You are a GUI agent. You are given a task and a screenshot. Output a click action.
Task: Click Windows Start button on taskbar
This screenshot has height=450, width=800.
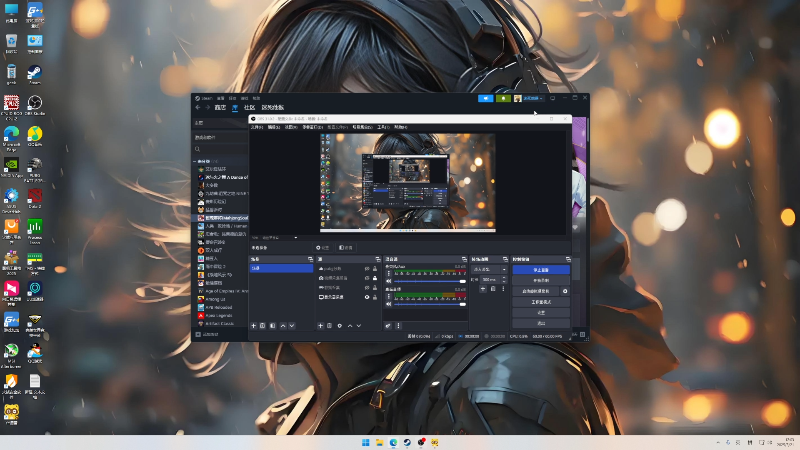(x=366, y=442)
